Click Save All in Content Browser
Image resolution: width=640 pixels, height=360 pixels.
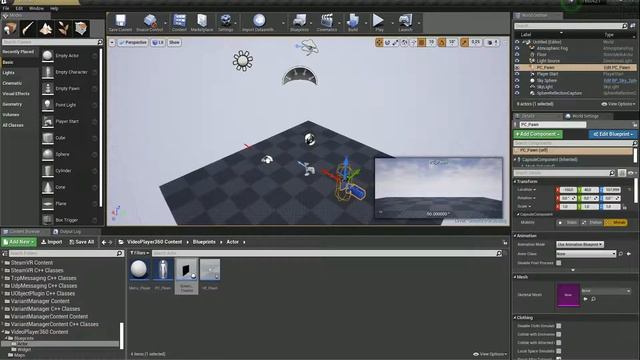82,242
